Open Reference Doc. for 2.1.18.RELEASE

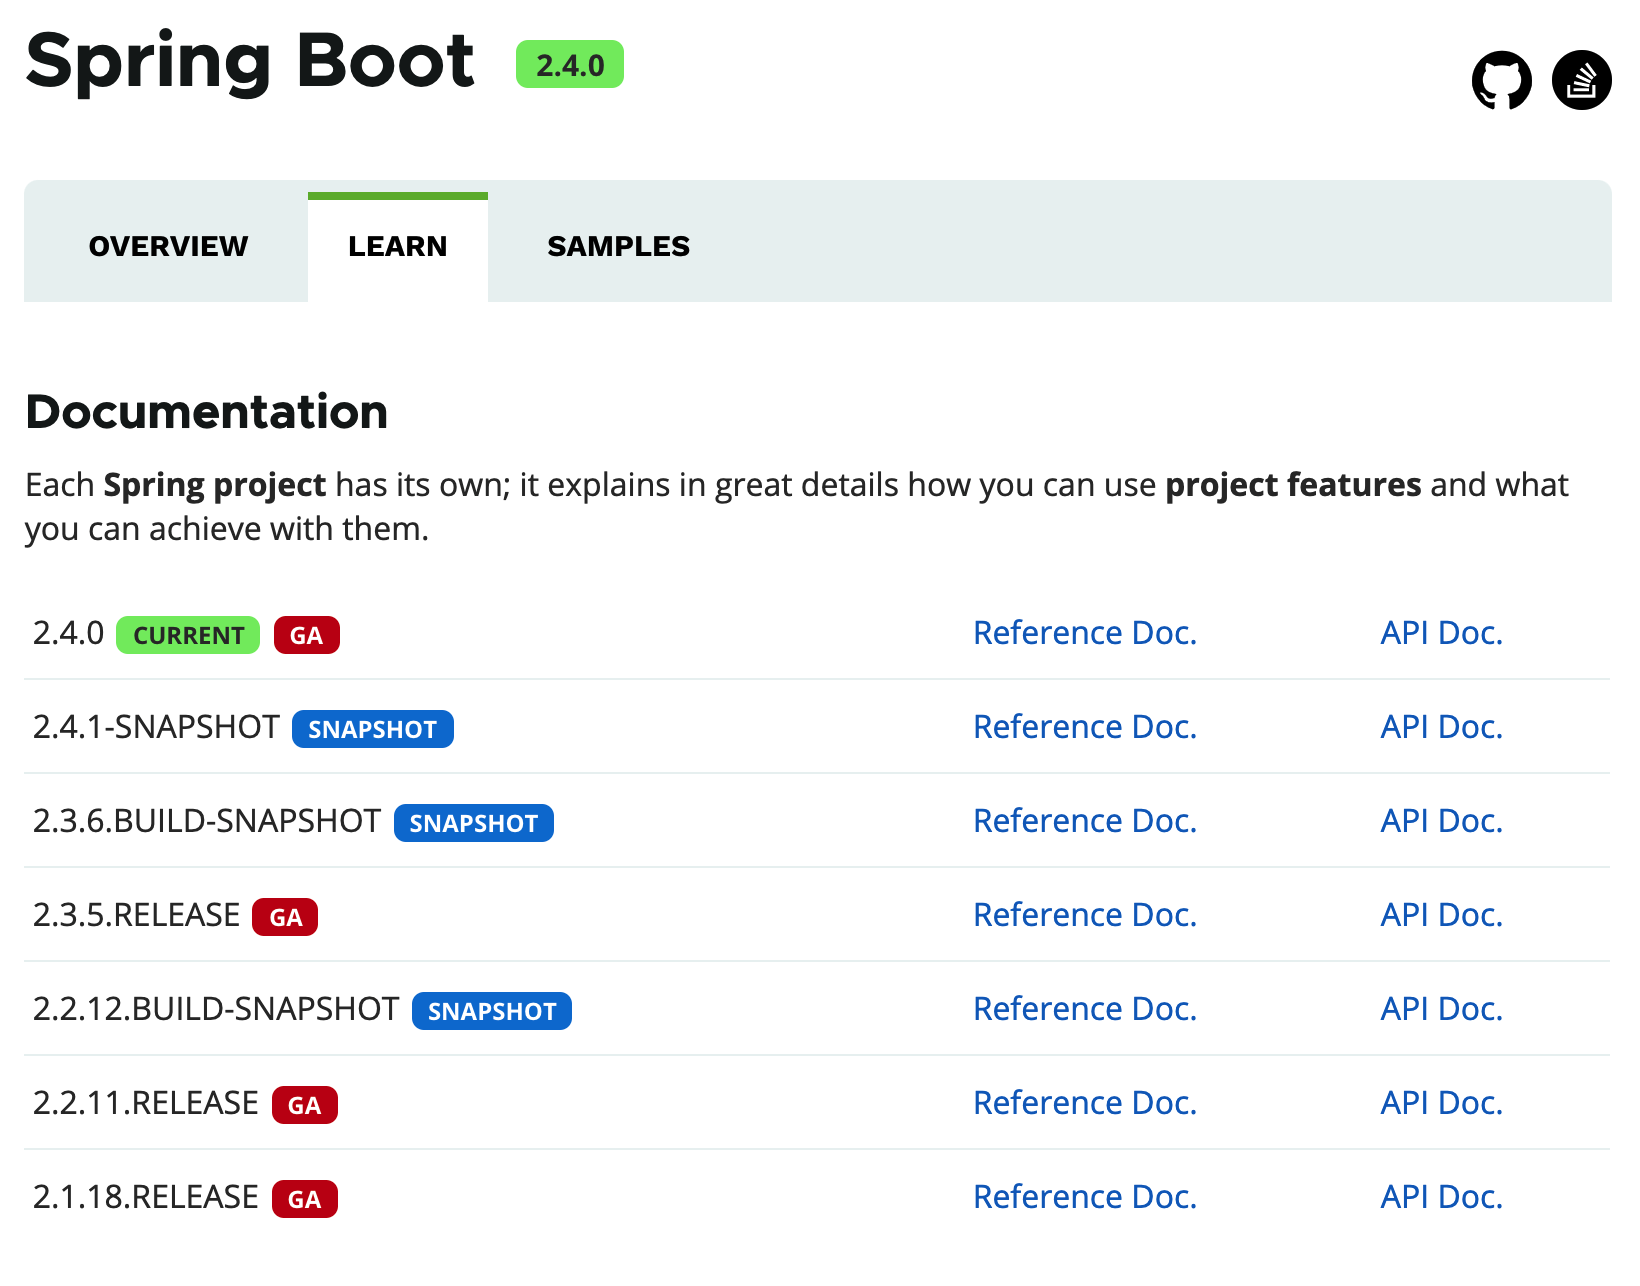(x=1084, y=1197)
